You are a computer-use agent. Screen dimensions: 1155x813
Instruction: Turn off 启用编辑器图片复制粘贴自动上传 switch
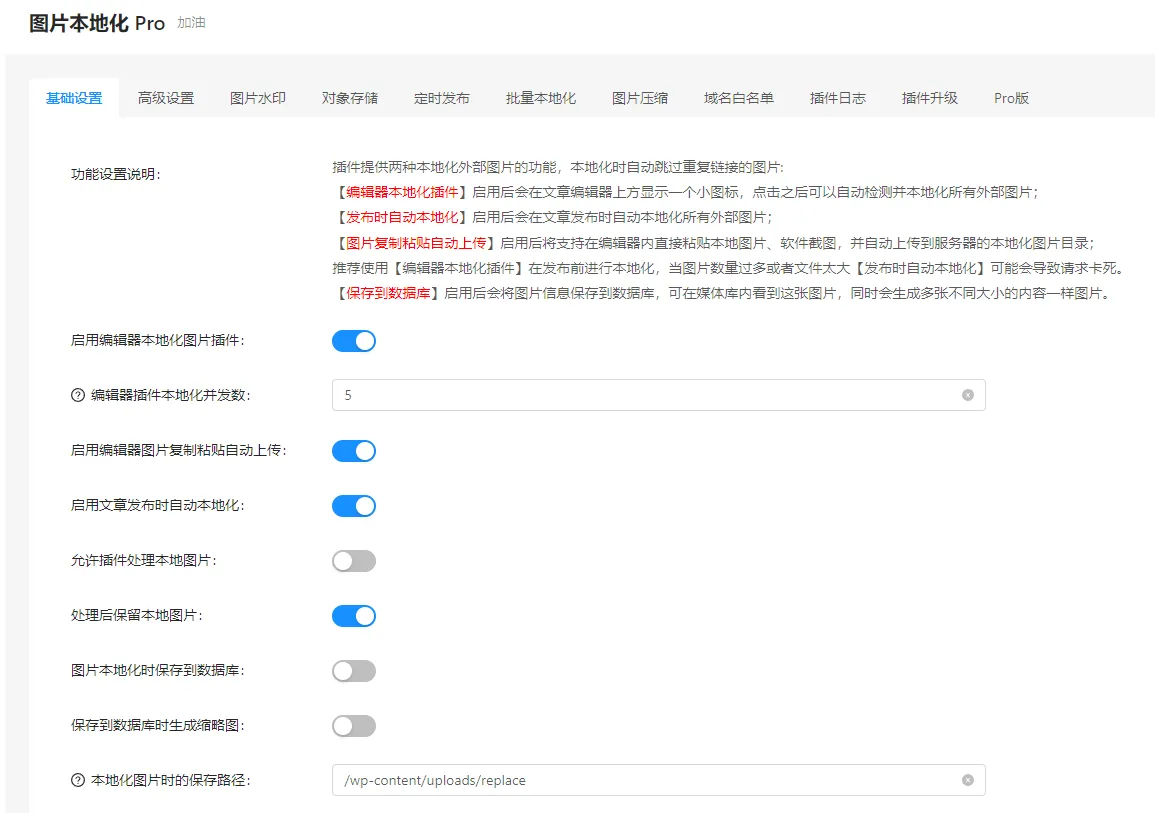tap(354, 451)
